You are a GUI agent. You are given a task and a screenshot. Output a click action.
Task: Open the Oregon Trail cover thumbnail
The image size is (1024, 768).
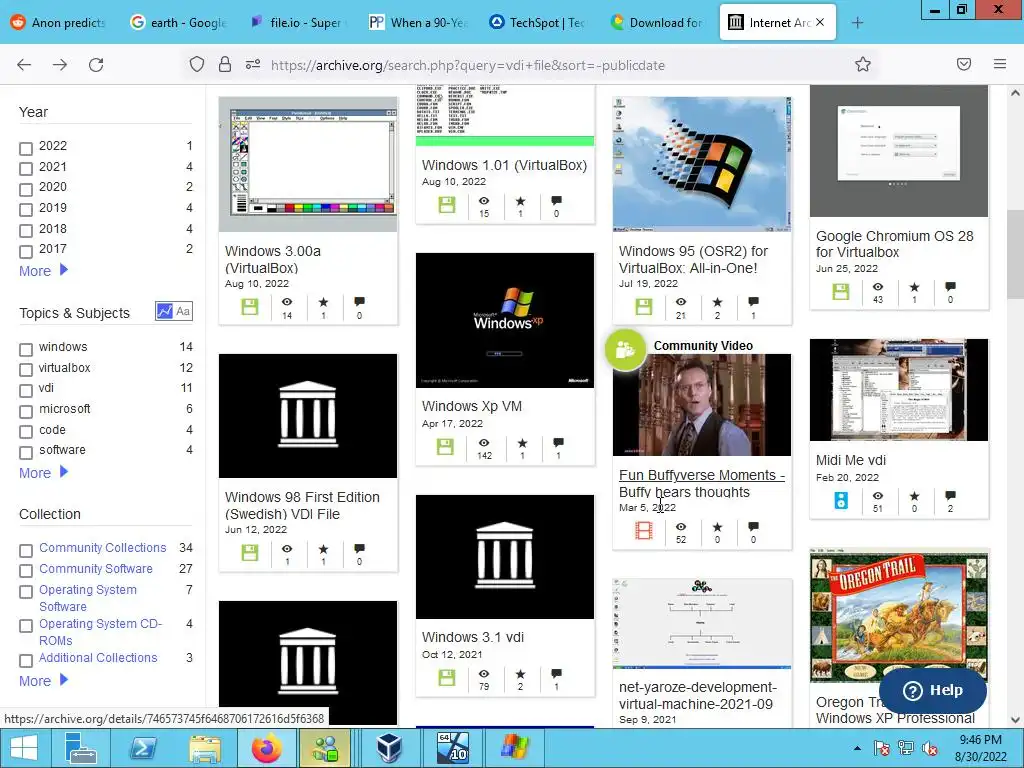899,616
